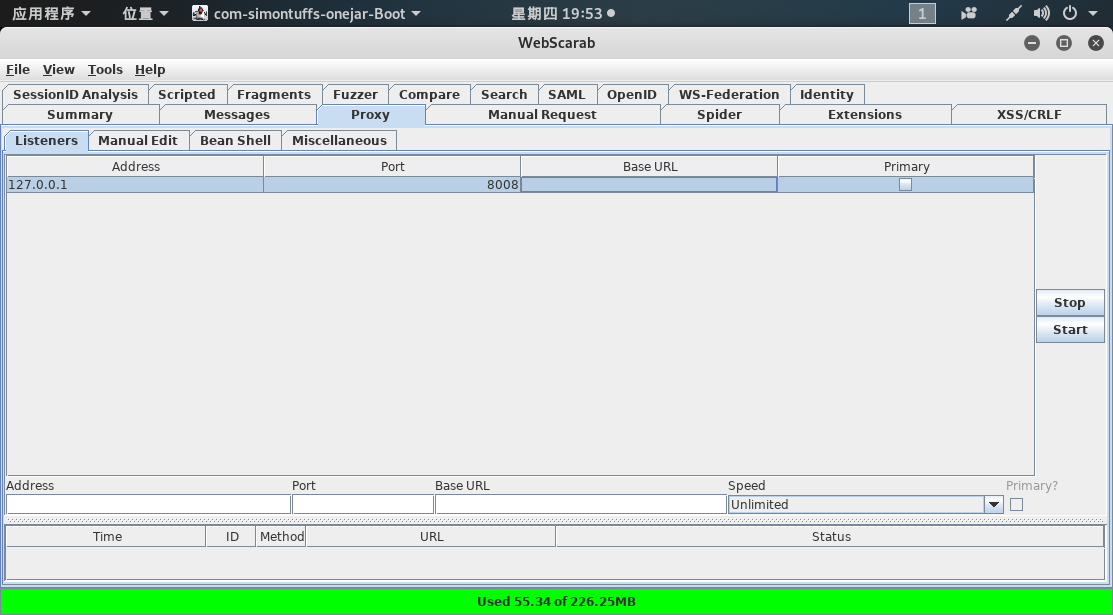Open the 应用程序 applications menu
Screen dimensions: 1113x615
click(x=51, y=13)
